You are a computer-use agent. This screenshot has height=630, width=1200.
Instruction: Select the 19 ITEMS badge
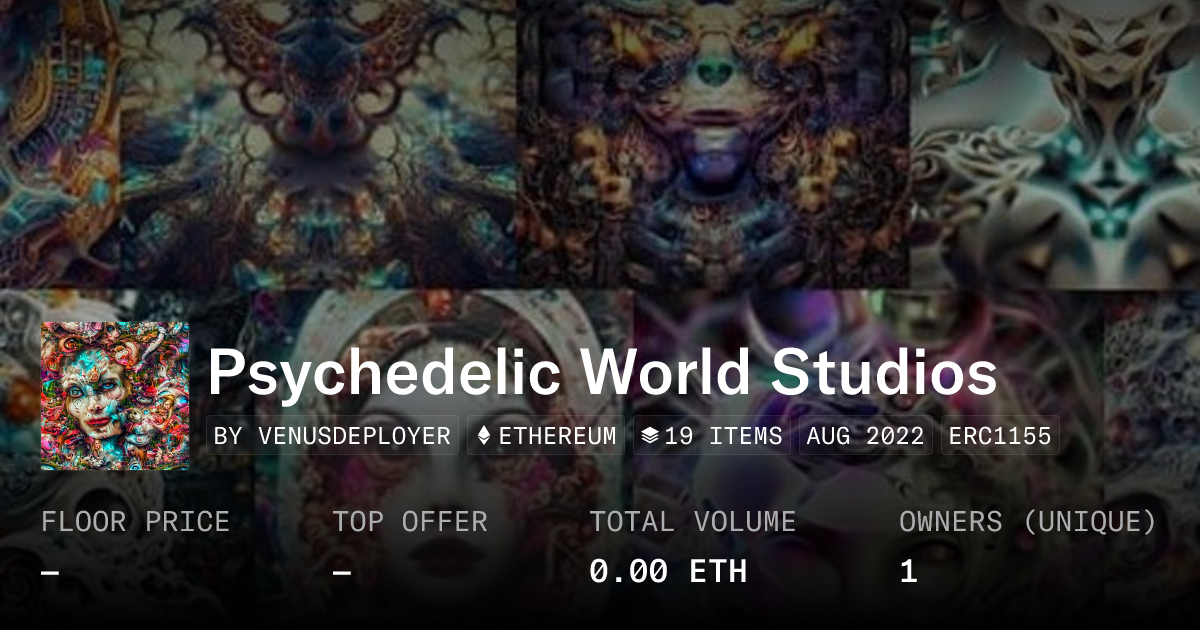tap(711, 436)
